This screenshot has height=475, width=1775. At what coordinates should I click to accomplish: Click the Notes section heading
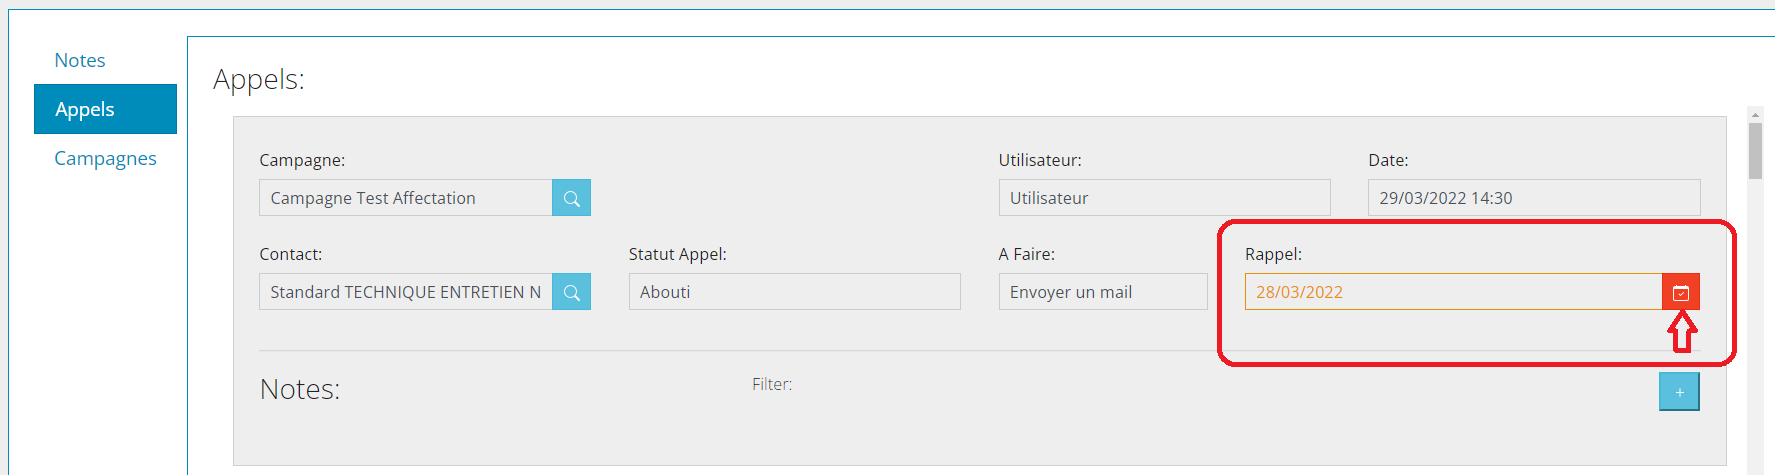pos(300,389)
